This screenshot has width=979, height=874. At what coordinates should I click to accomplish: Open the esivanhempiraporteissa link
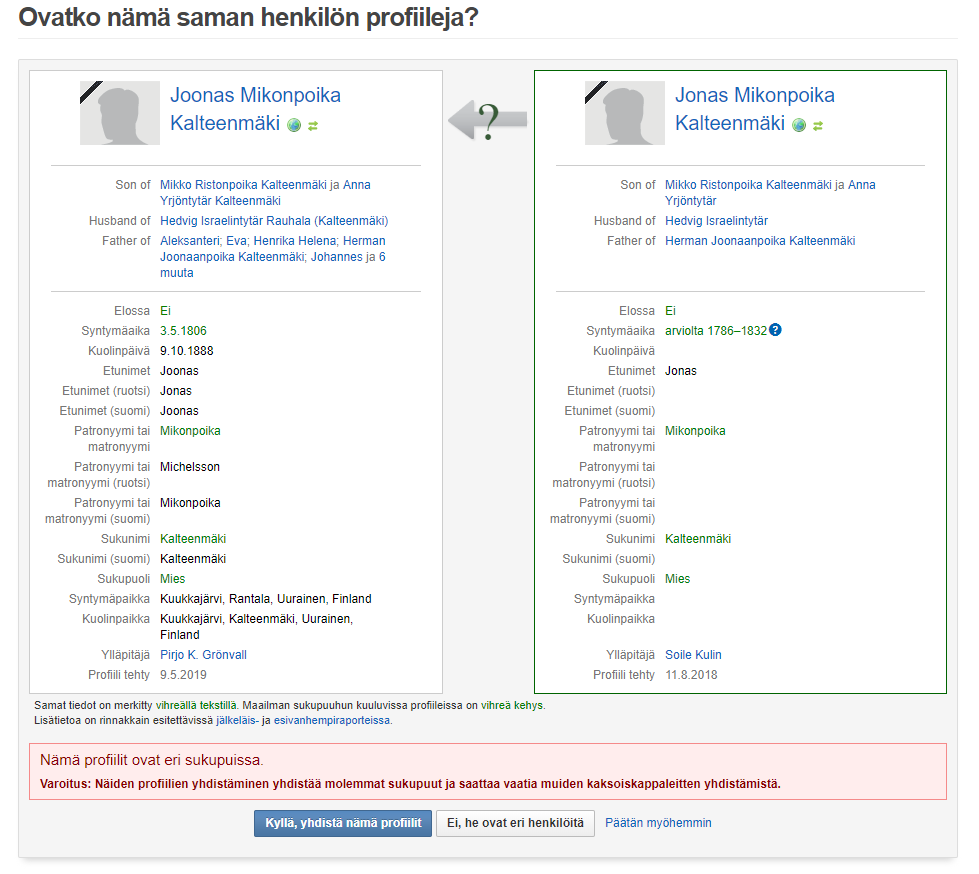click(332, 720)
